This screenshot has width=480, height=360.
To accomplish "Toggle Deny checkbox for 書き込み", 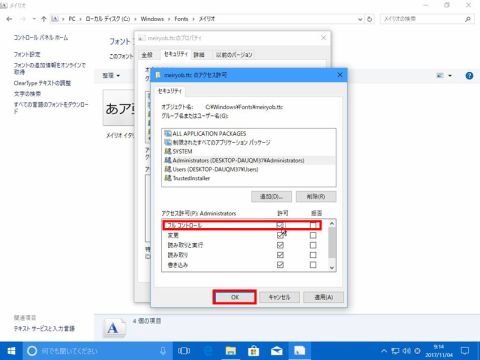I will point(313,265).
